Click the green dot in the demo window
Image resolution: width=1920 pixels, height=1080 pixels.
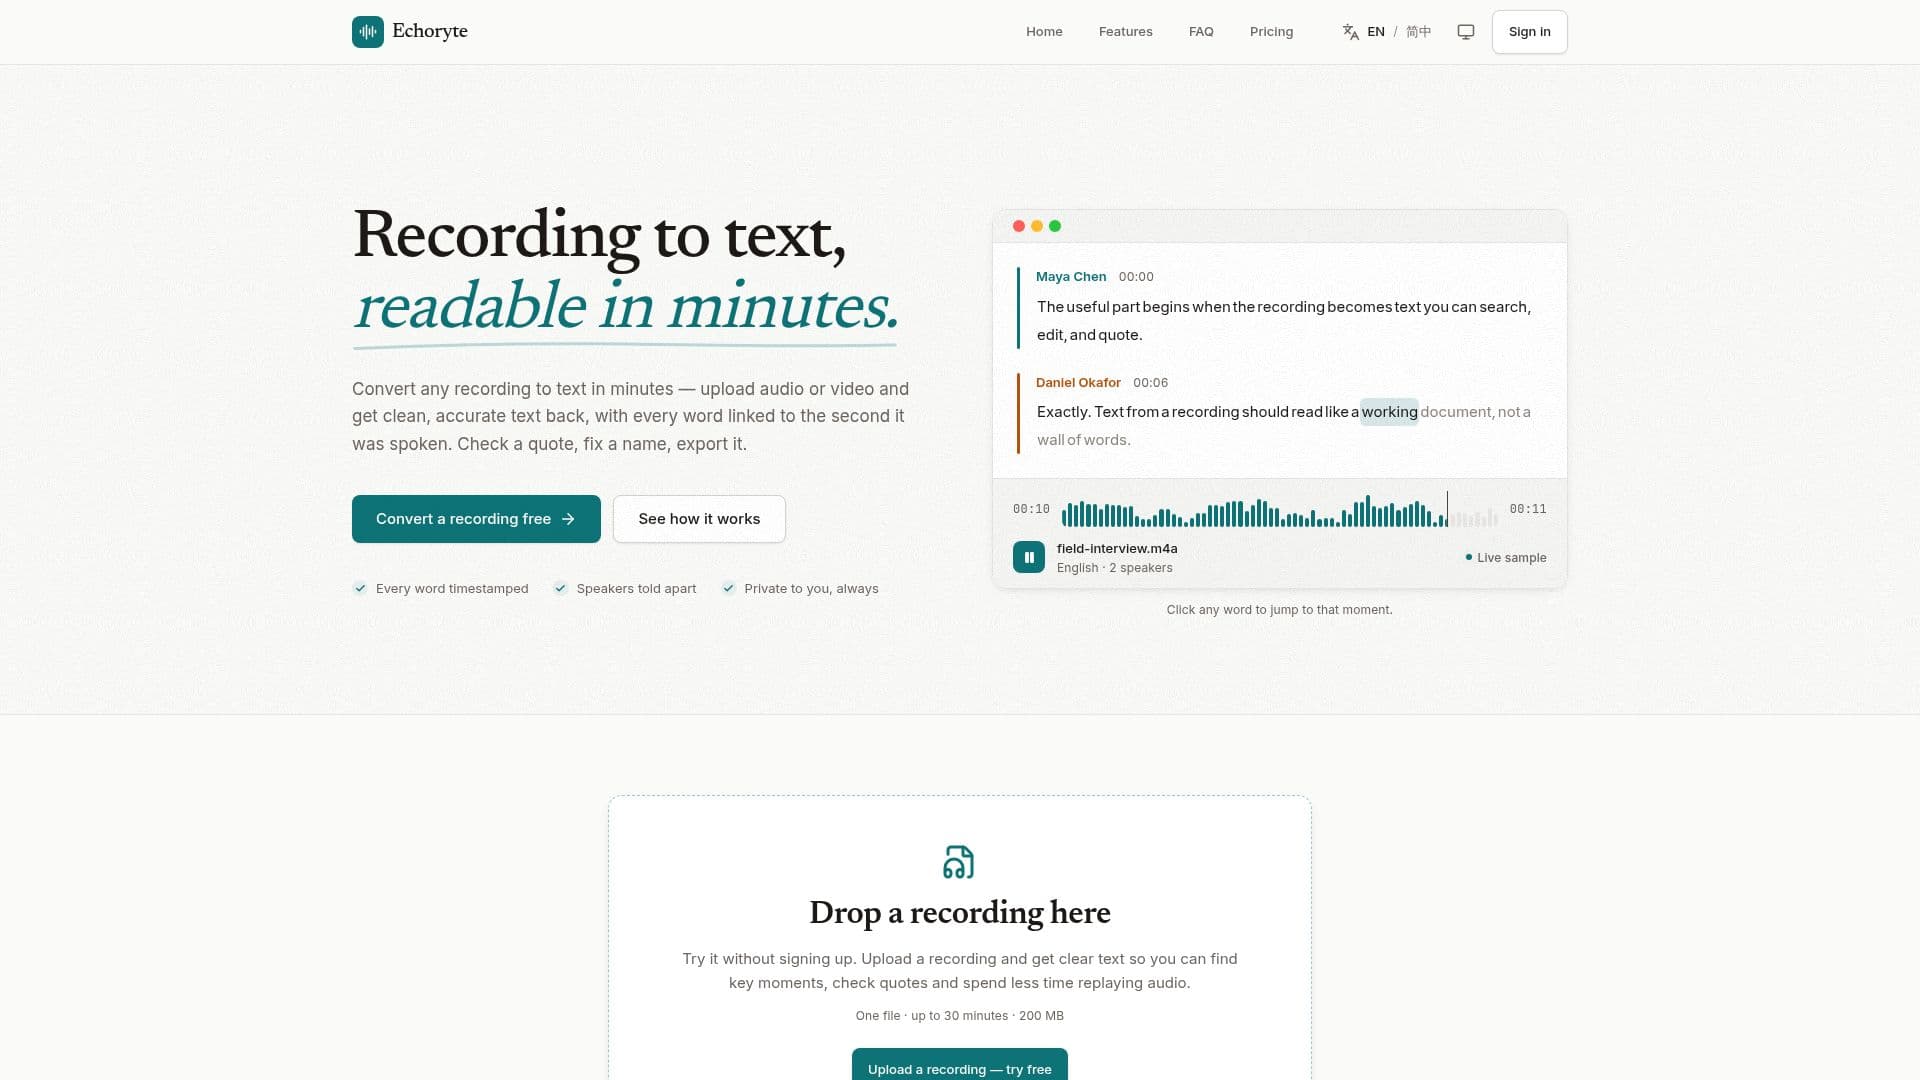1055,226
